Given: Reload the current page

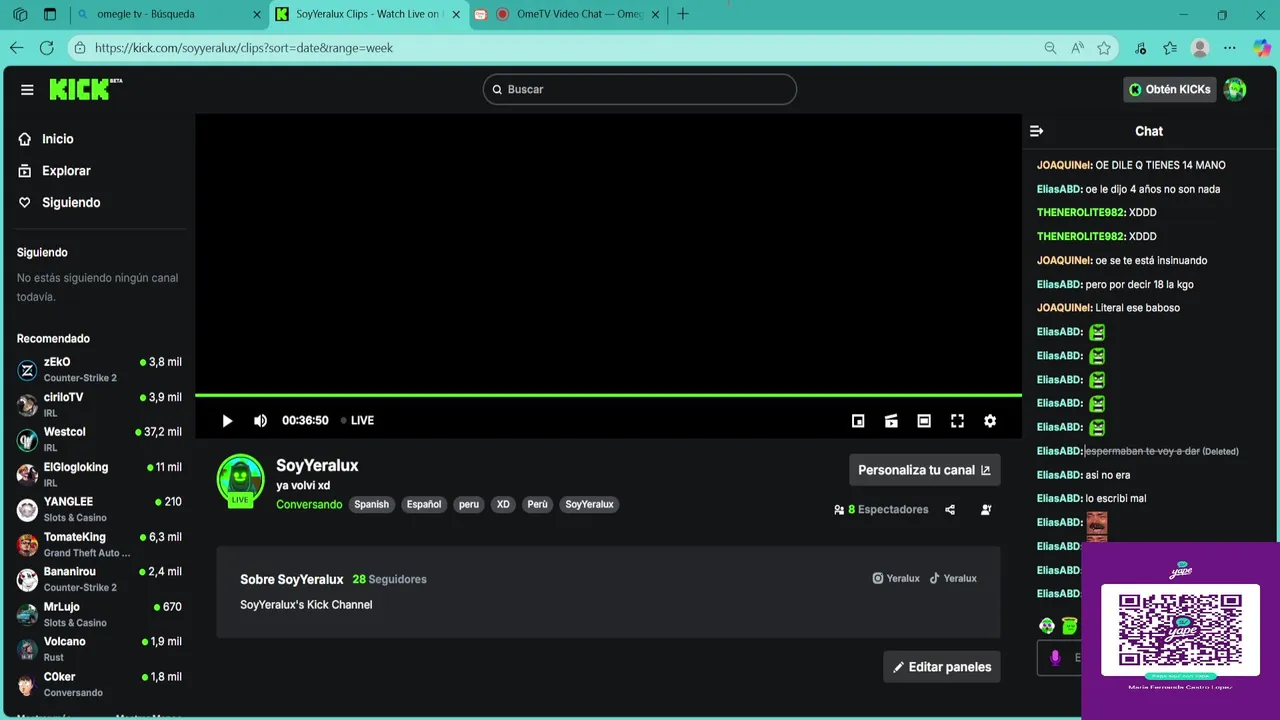Looking at the screenshot, I should 47,48.
